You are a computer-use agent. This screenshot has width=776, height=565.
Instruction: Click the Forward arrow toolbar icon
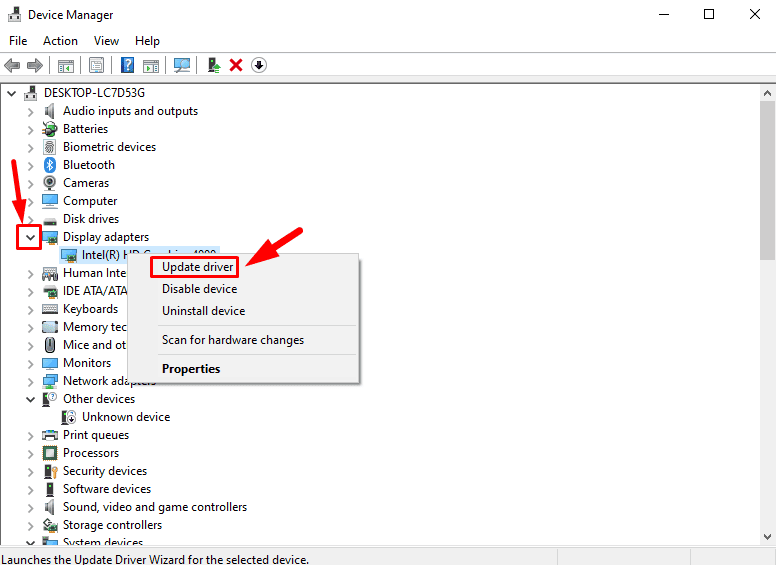35,65
